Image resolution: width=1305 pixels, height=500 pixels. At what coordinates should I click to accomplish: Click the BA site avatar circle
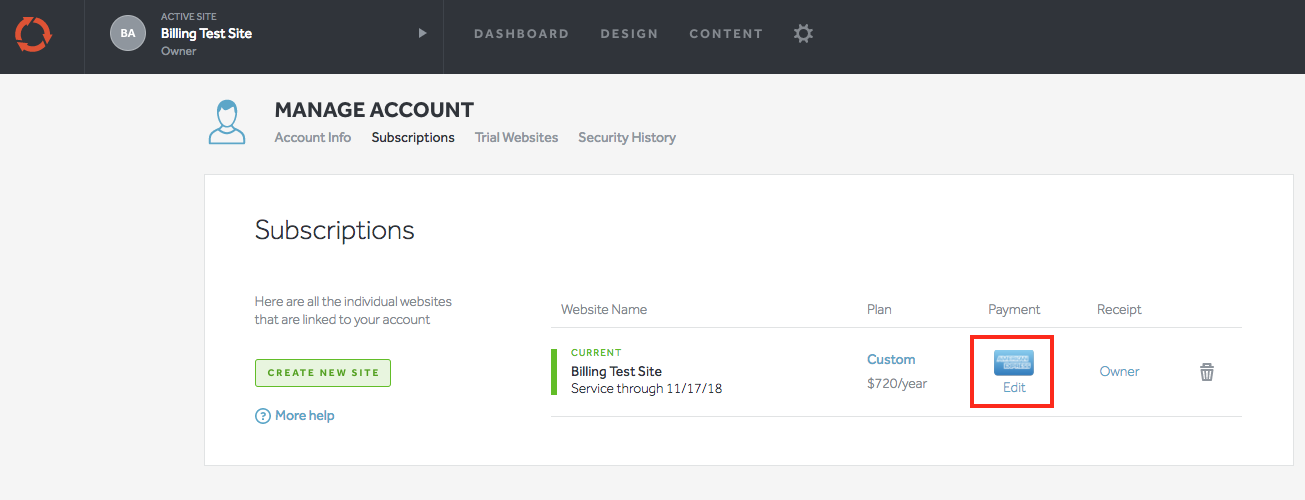pos(128,33)
